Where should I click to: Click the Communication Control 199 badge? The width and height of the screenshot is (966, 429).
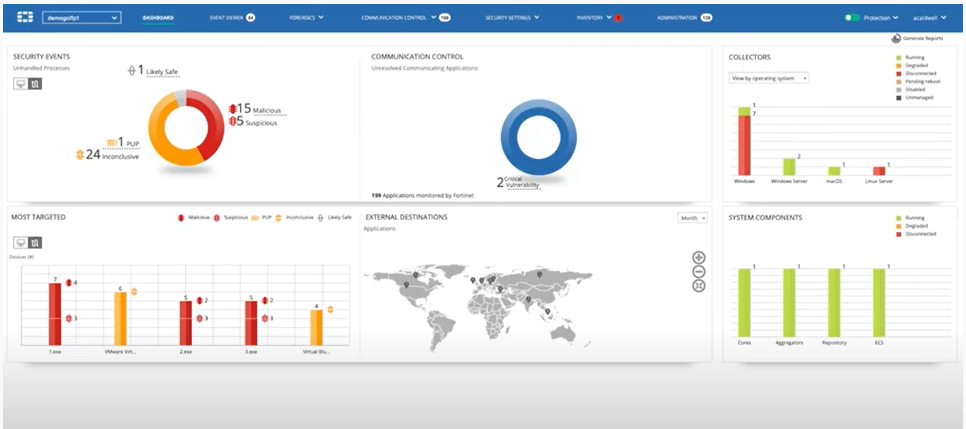[x=445, y=18]
